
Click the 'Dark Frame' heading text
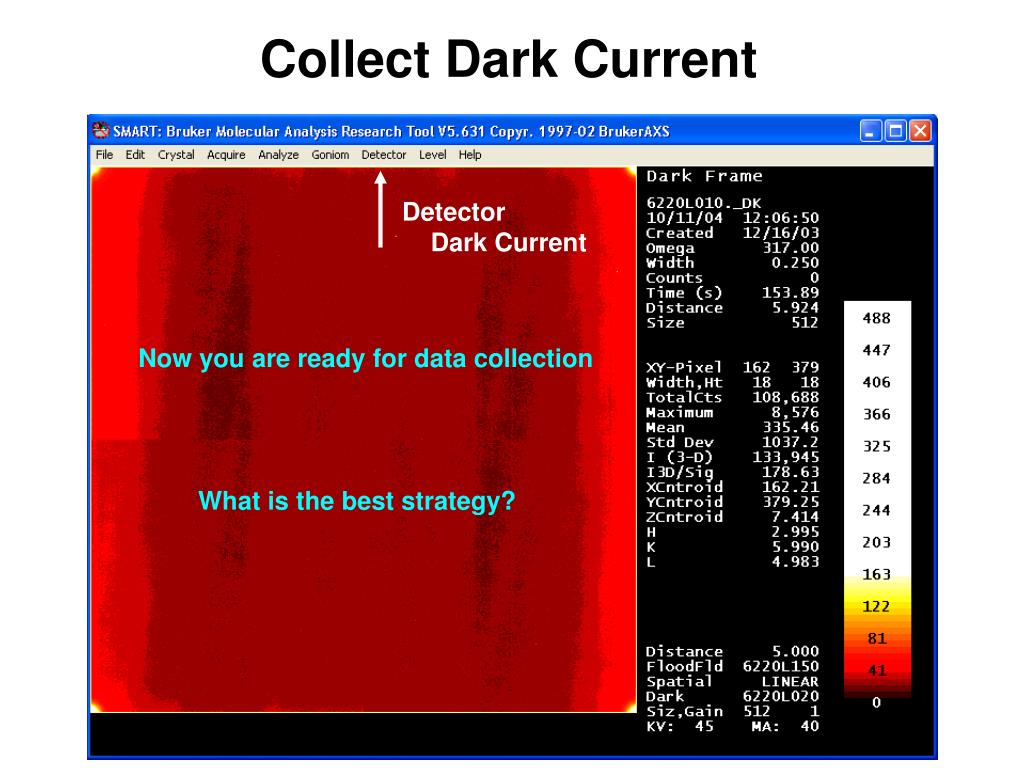pos(704,176)
